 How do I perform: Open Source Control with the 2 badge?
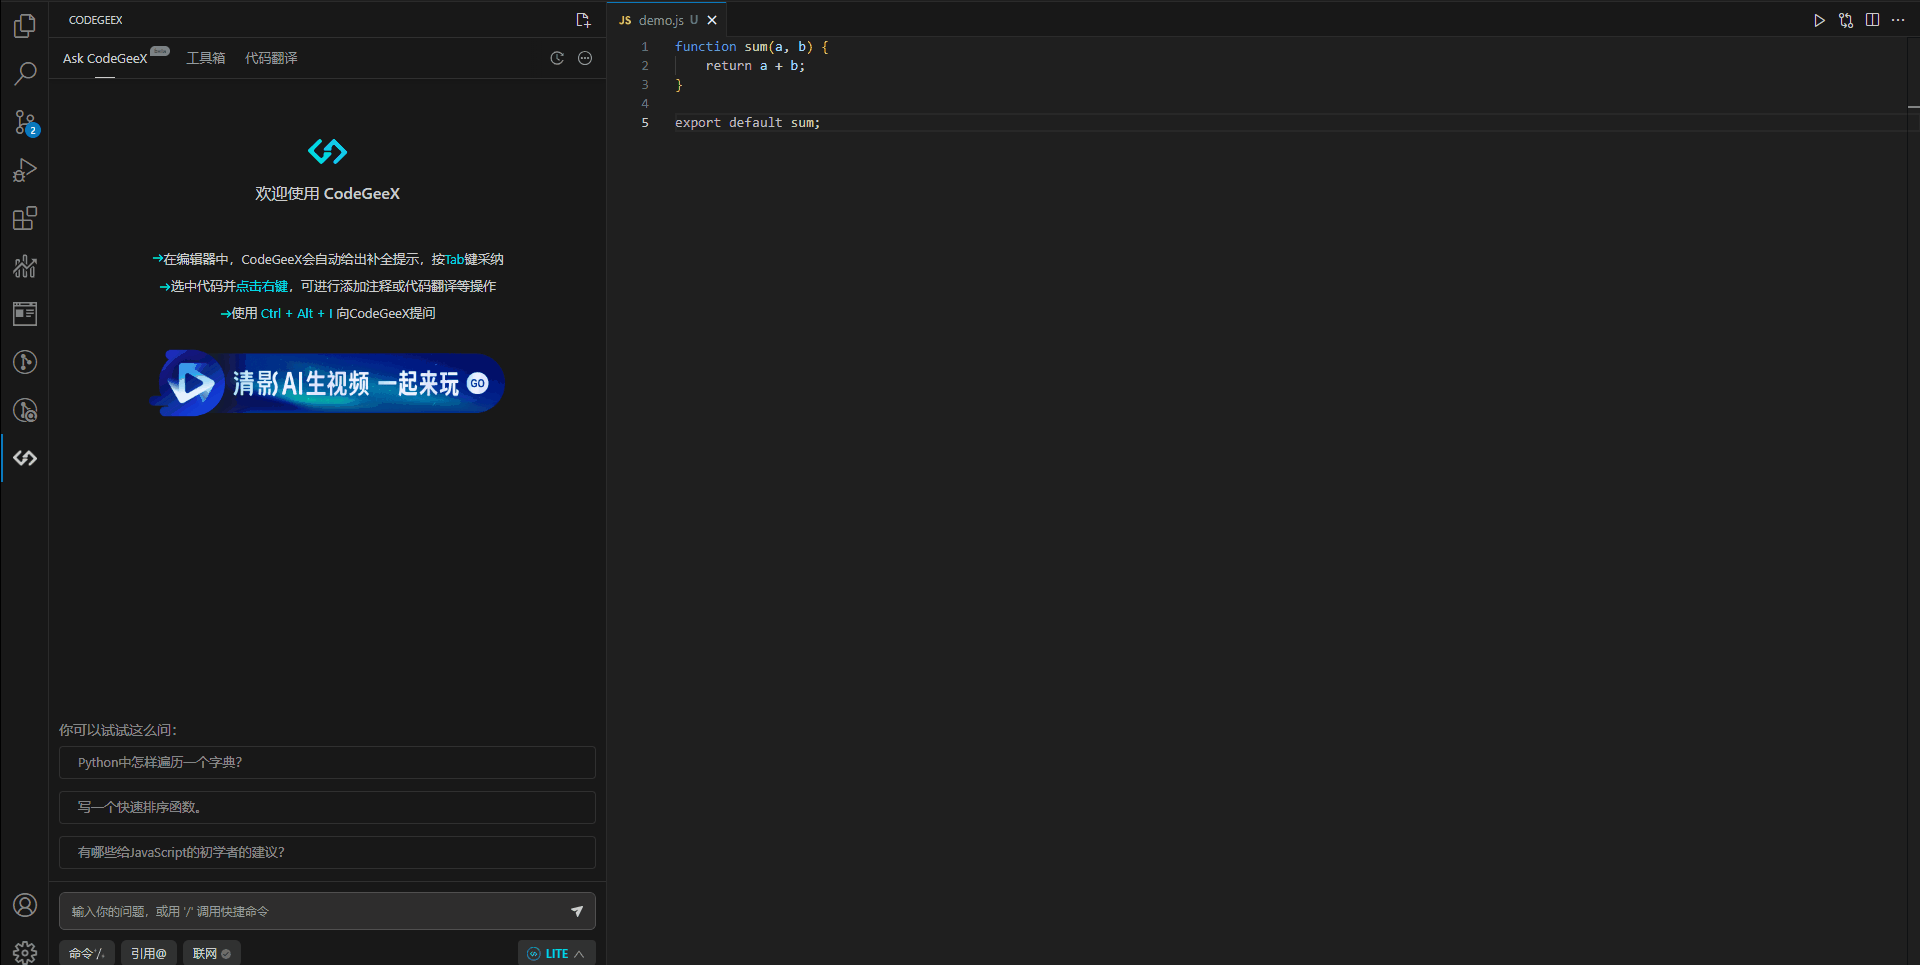tap(25, 122)
